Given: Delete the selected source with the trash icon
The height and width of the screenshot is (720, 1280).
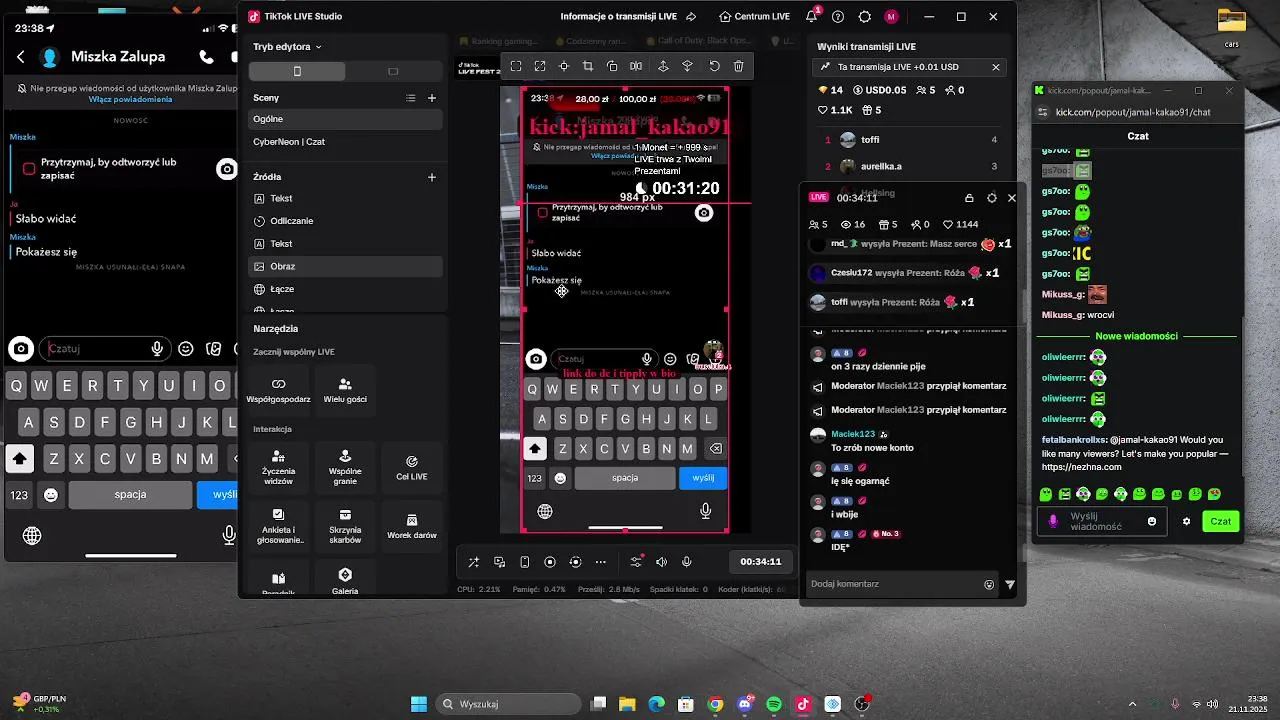Looking at the screenshot, I should 738,66.
